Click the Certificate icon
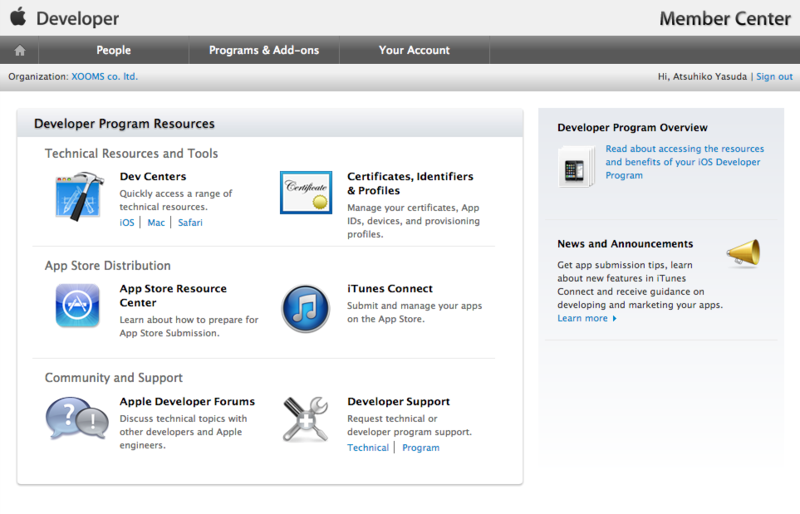This screenshot has height=514, width=800. click(x=306, y=192)
